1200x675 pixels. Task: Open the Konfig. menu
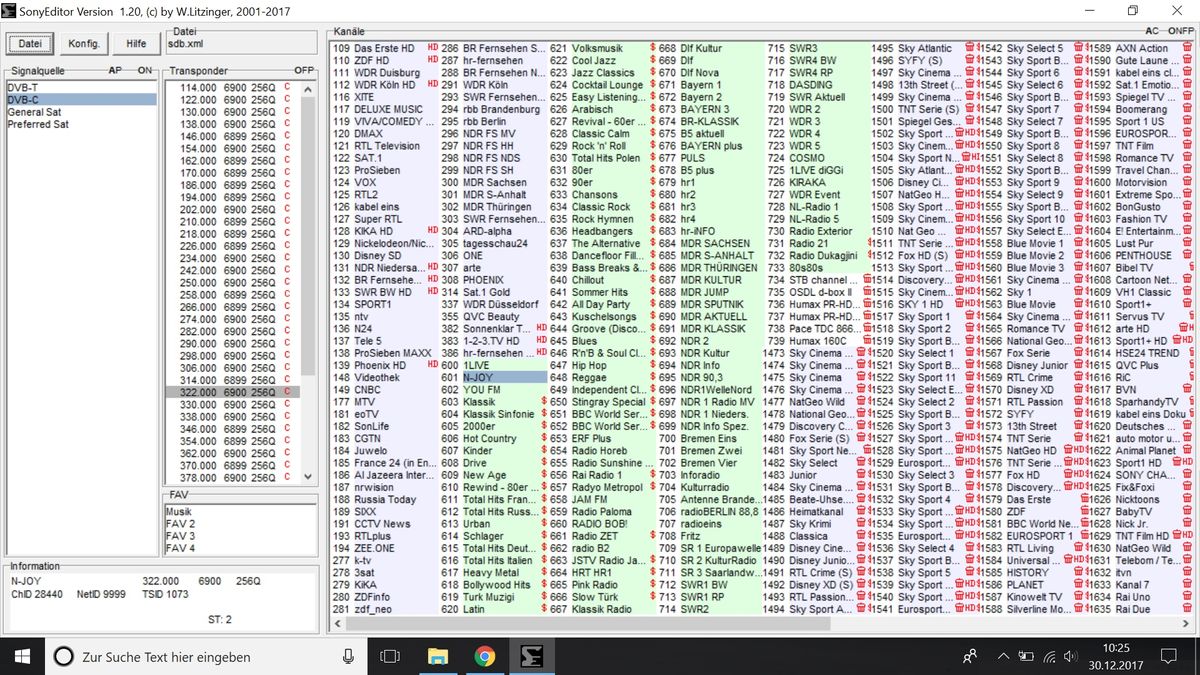84,44
